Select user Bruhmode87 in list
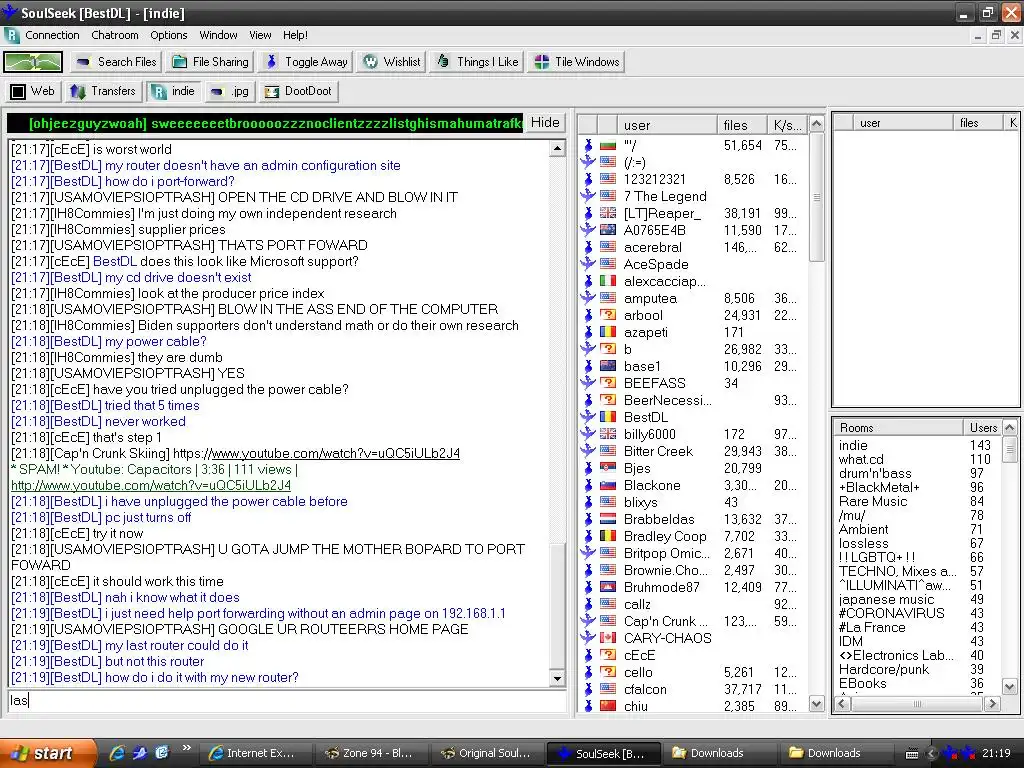The width and height of the screenshot is (1024, 768). pos(662,587)
